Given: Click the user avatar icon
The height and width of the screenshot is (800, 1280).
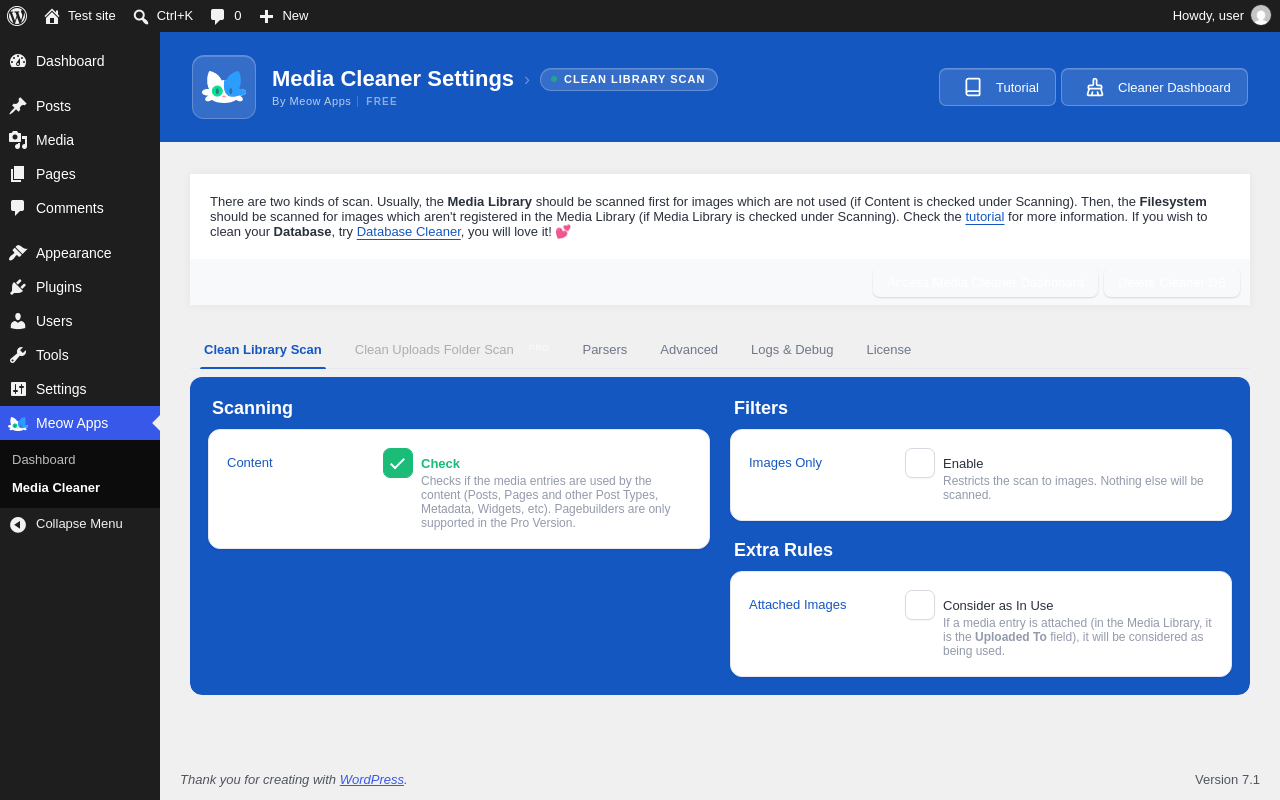Looking at the screenshot, I should (1261, 15).
